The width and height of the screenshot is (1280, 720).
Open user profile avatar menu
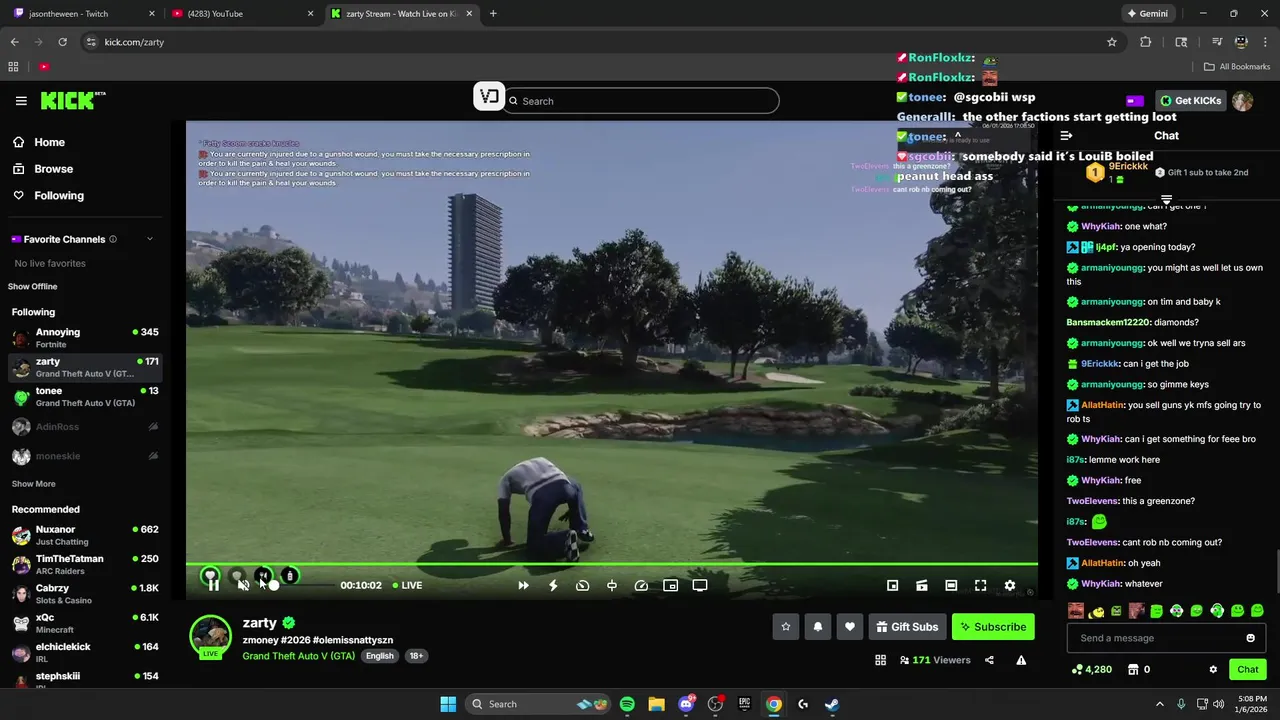1242,101
